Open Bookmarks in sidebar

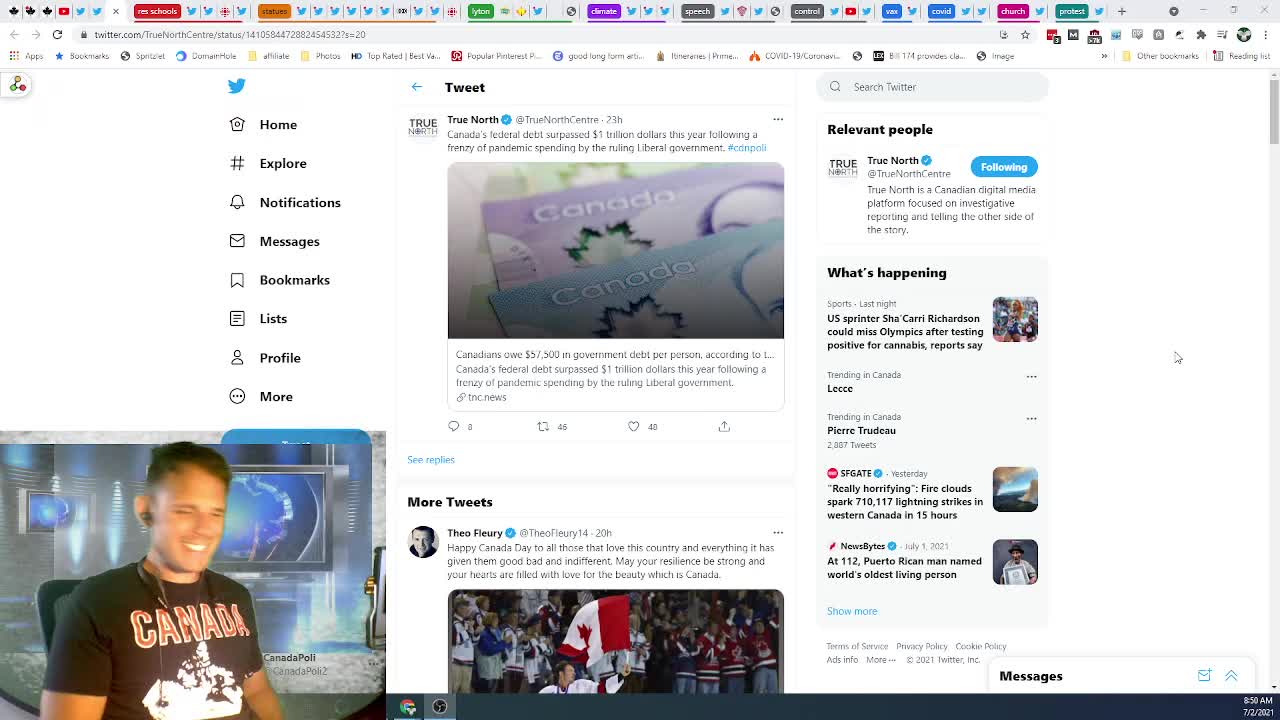pyautogui.click(x=280, y=280)
